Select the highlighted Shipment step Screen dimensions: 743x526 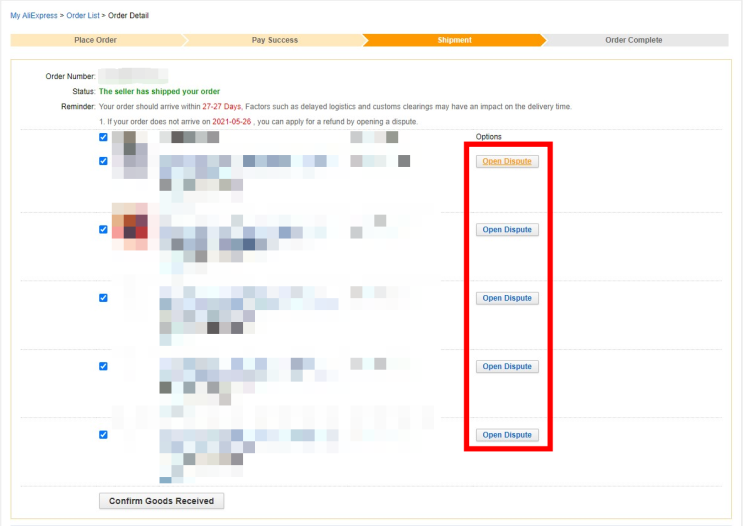(x=454, y=40)
